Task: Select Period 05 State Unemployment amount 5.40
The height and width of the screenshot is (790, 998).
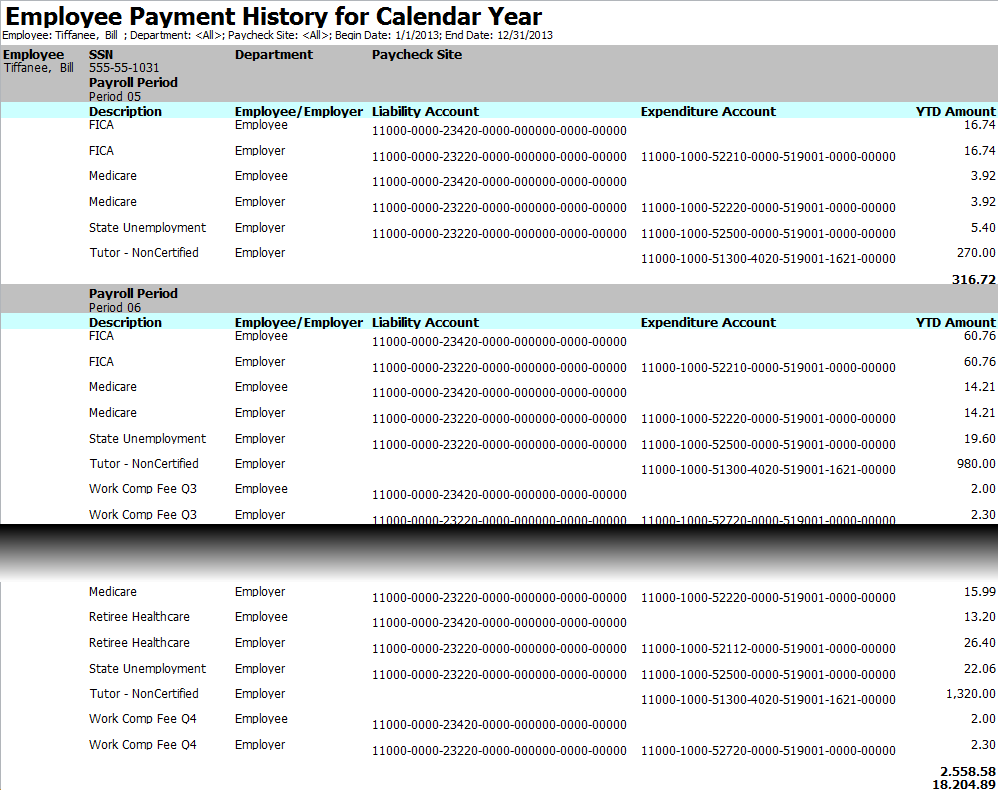Action: (983, 228)
